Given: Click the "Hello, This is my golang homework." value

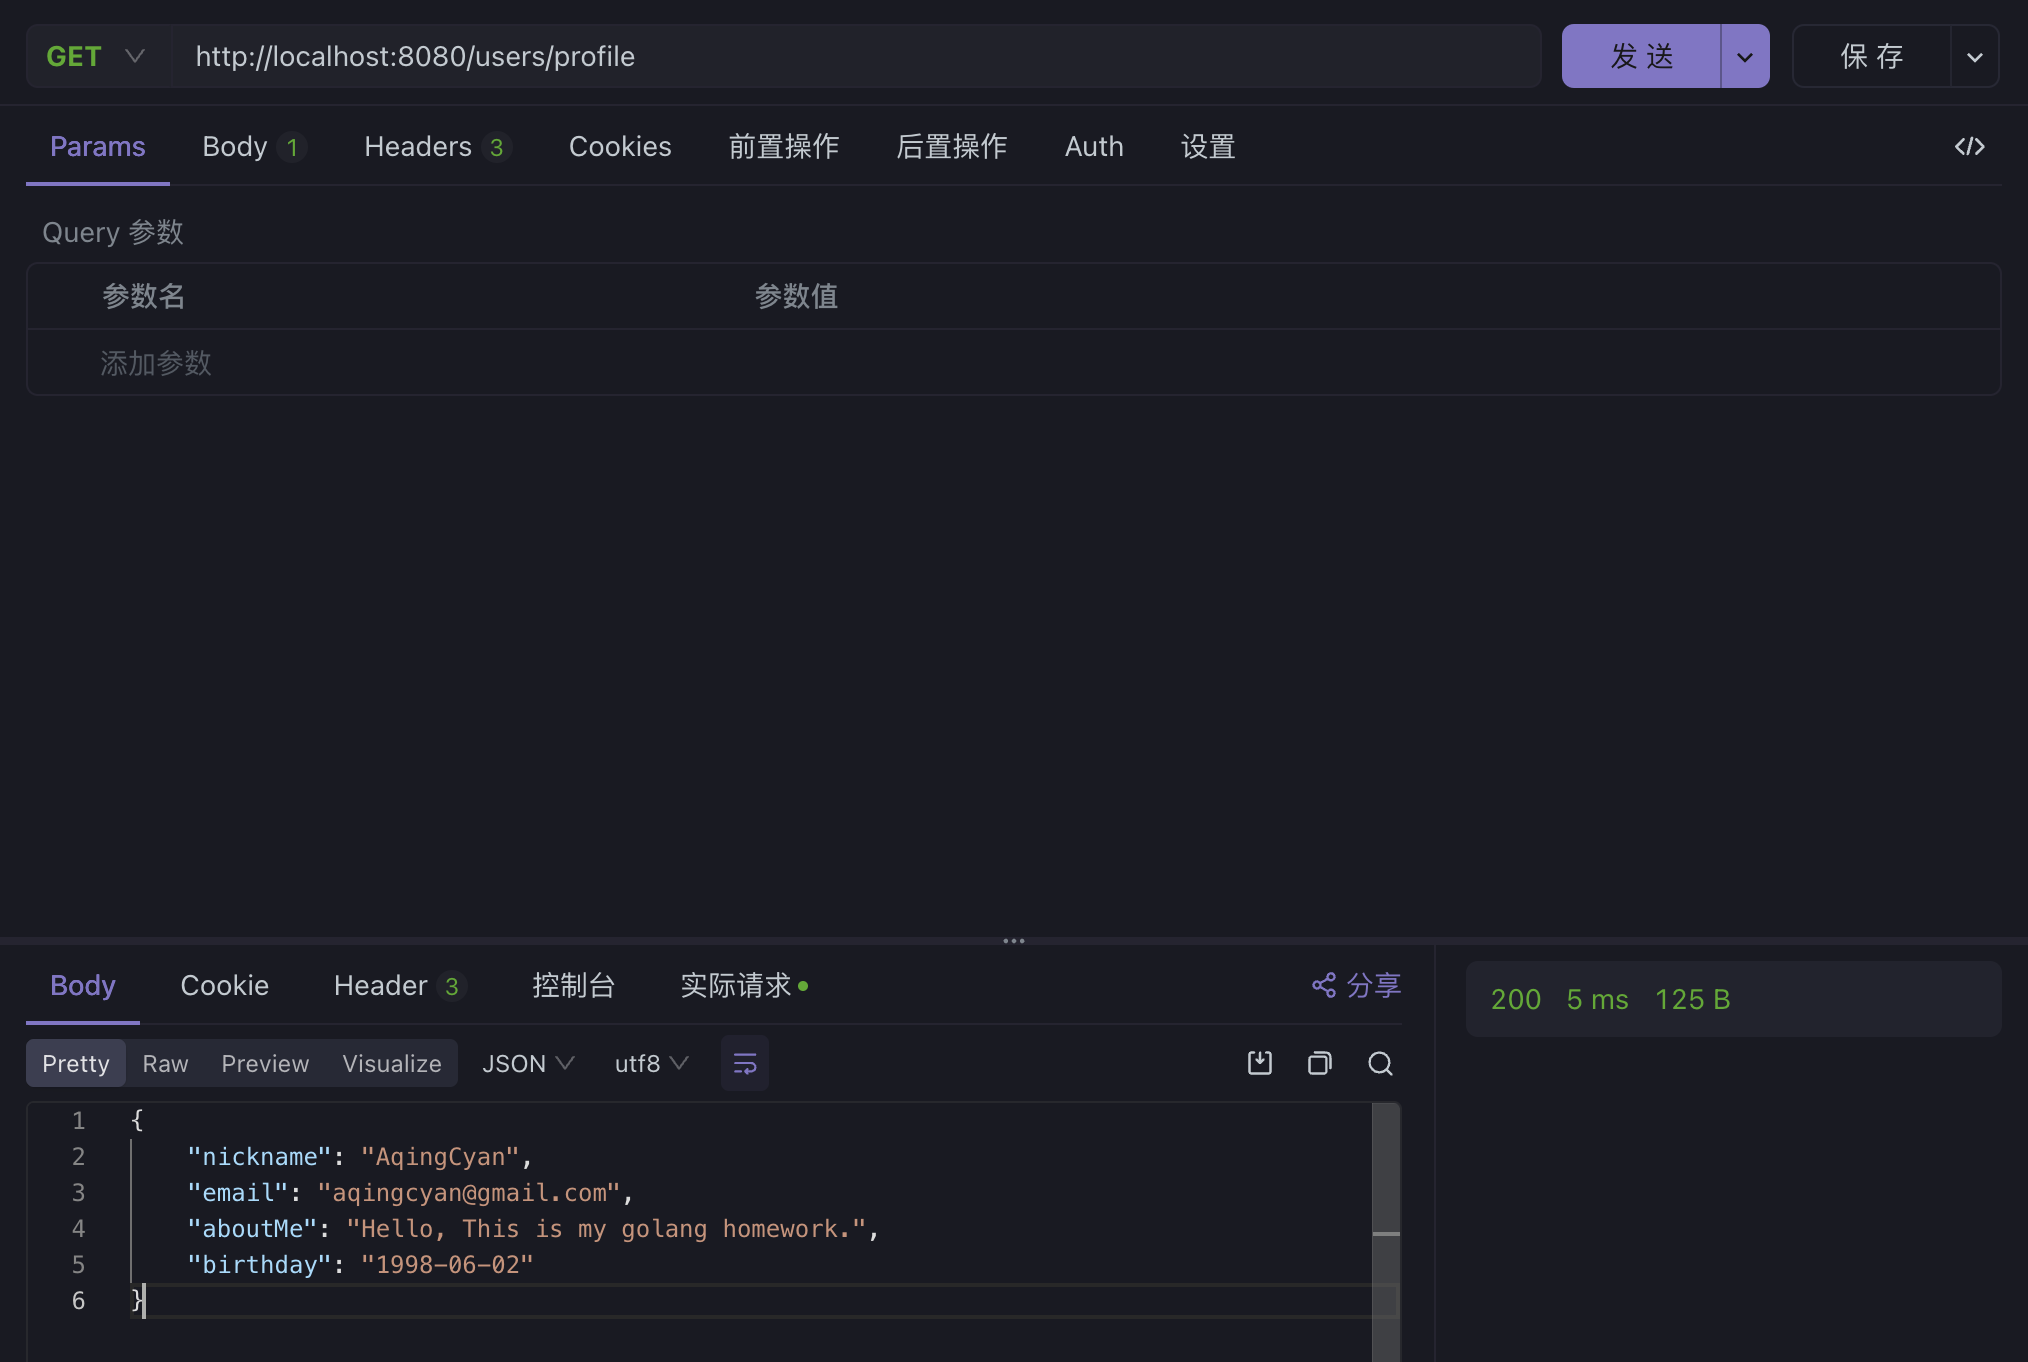Looking at the screenshot, I should (606, 1229).
